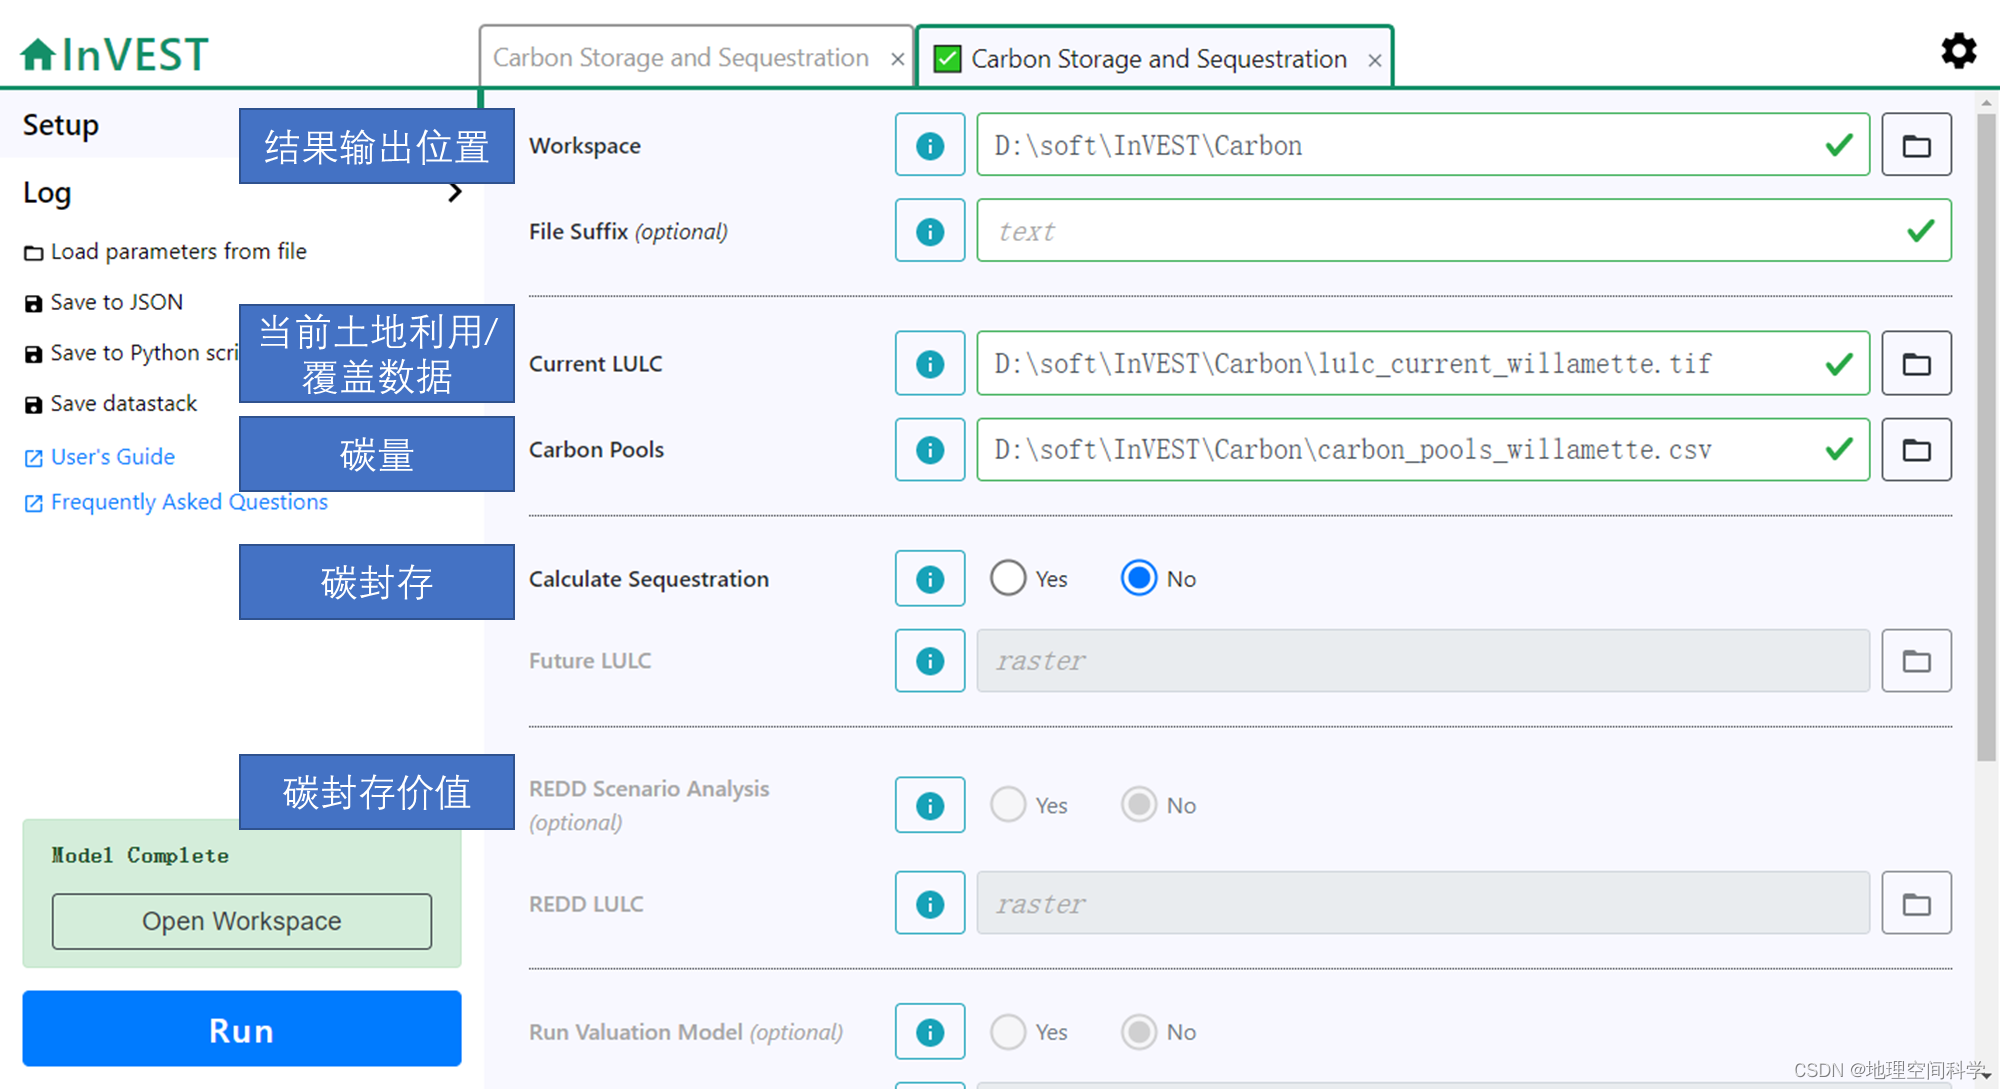Image resolution: width=2000 pixels, height=1089 pixels.
Task: Select Yes for REDD Scenario Analysis
Action: (x=1007, y=804)
